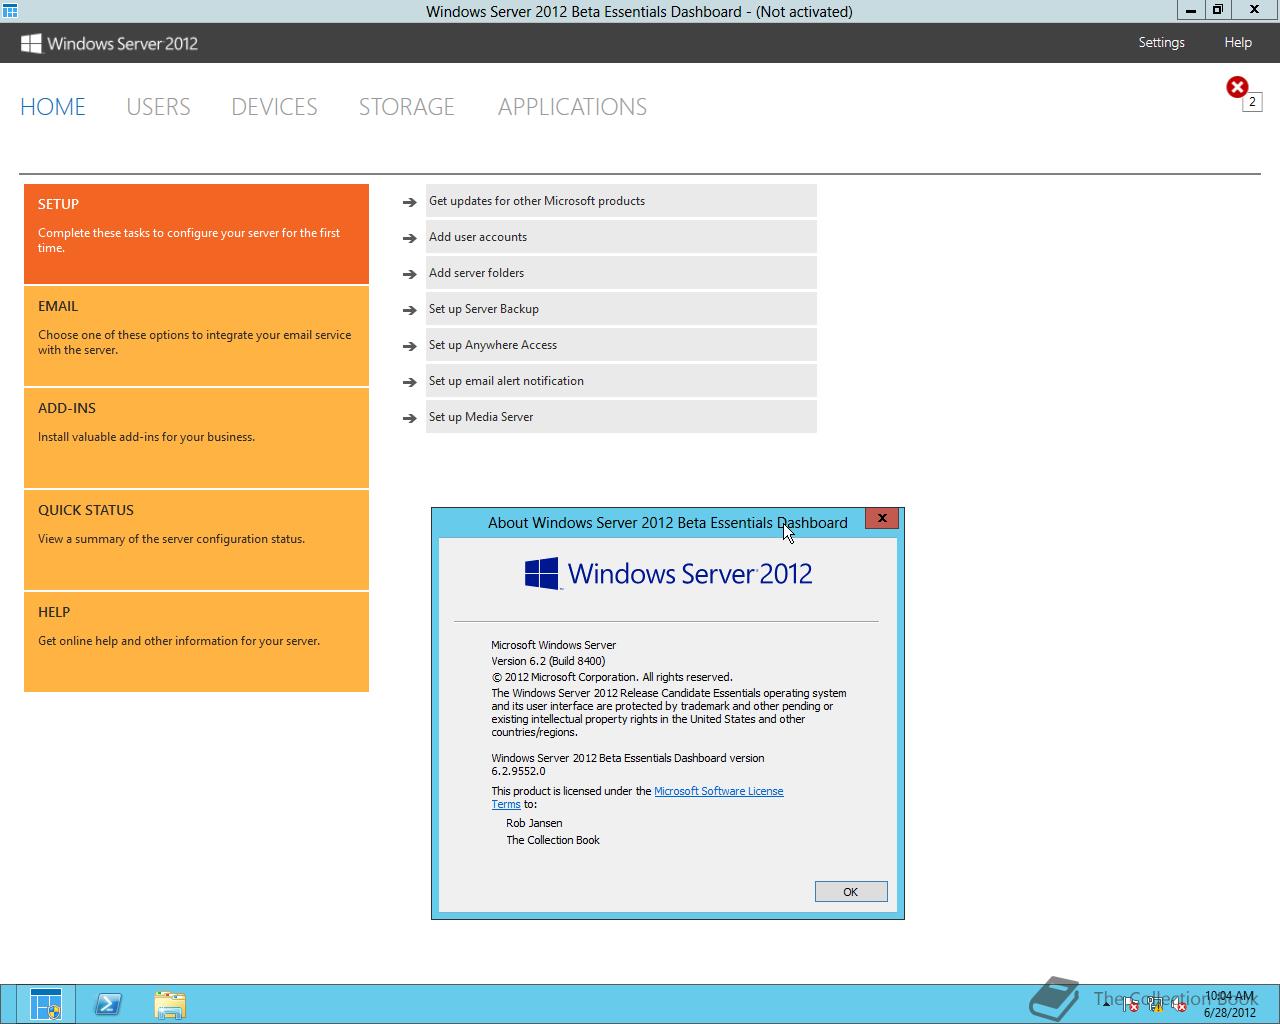Open File Explorer from the taskbar
This screenshot has height=1024, width=1280.
pyautogui.click(x=170, y=1005)
